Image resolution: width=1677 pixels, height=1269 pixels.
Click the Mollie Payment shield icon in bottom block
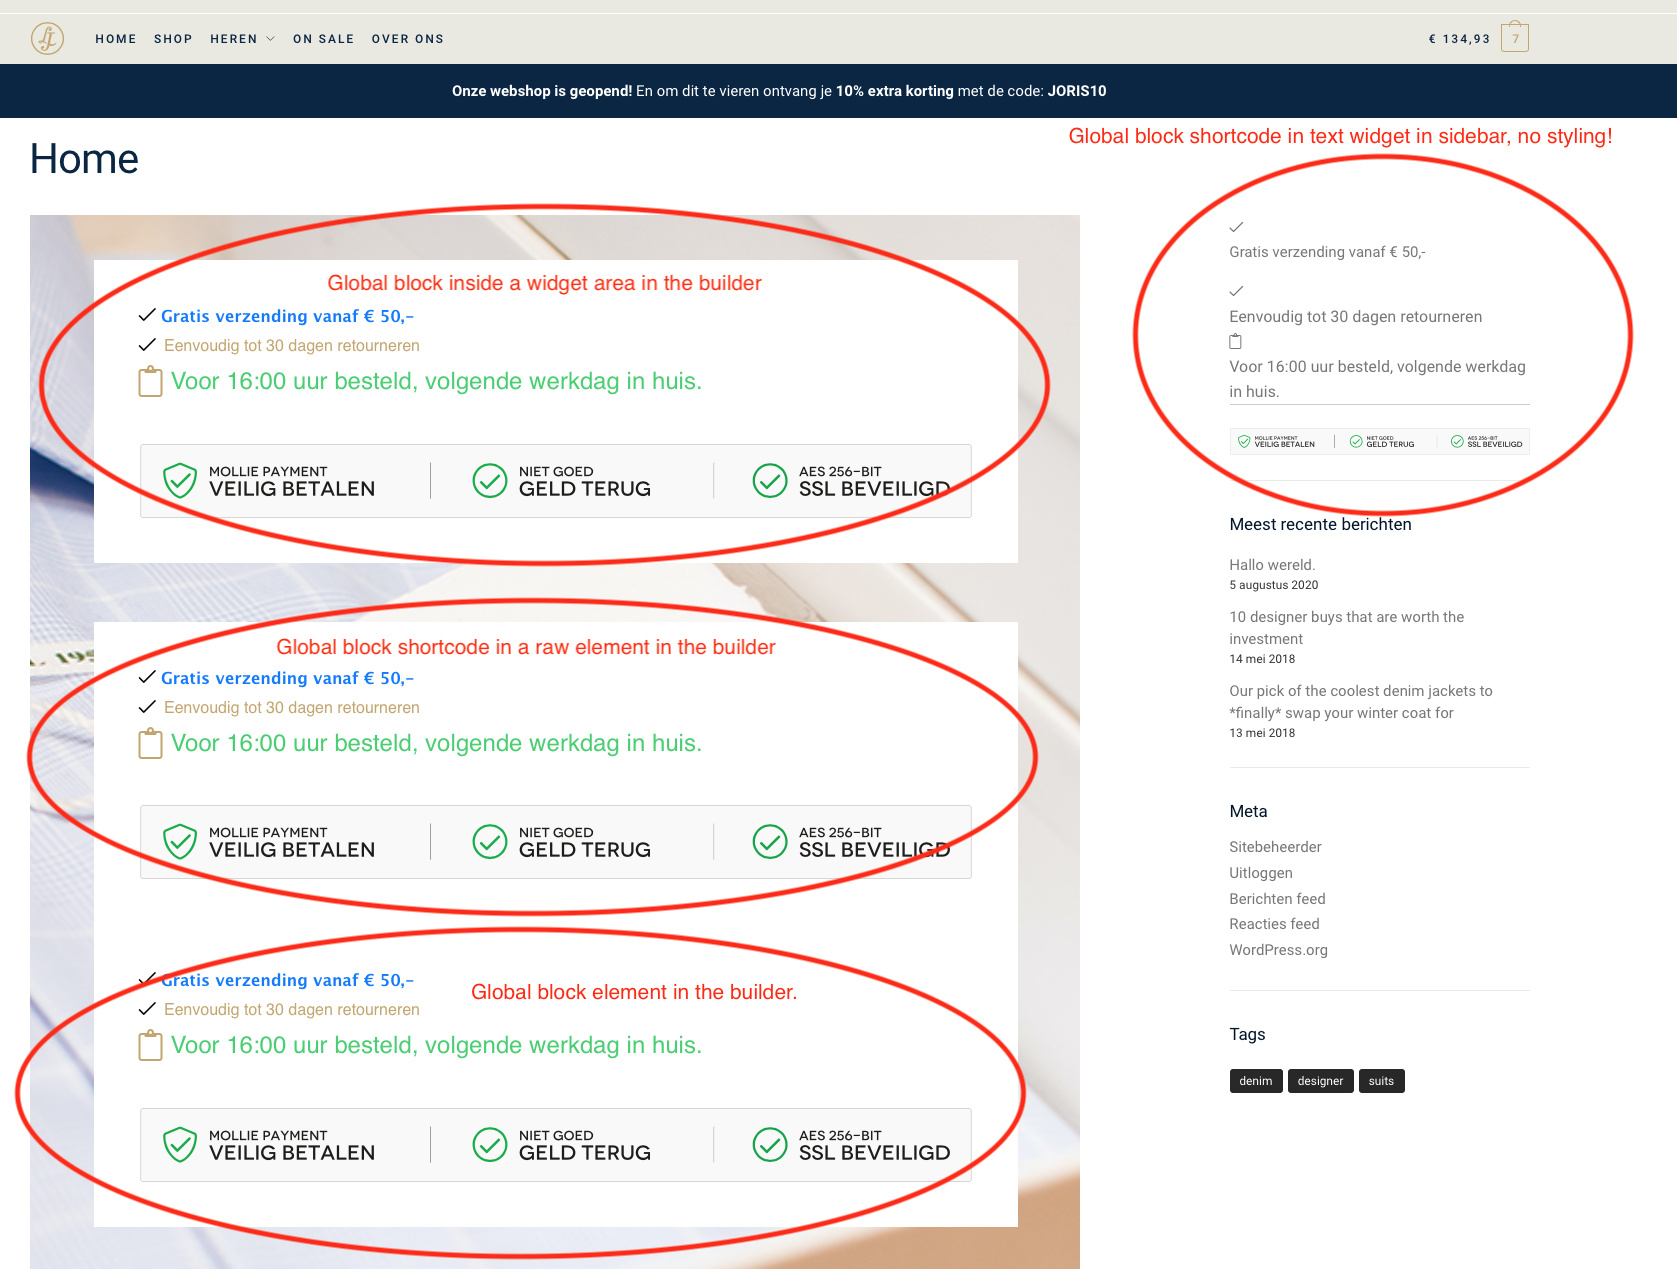tap(180, 1144)
